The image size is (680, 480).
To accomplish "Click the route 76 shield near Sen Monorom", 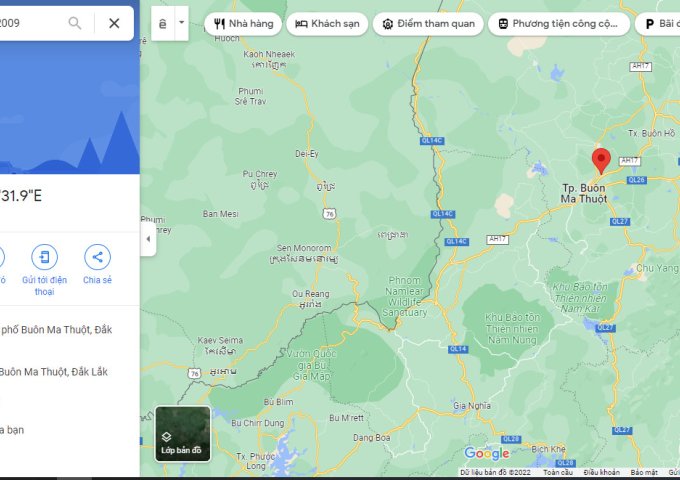I will (x=329, y=214).
